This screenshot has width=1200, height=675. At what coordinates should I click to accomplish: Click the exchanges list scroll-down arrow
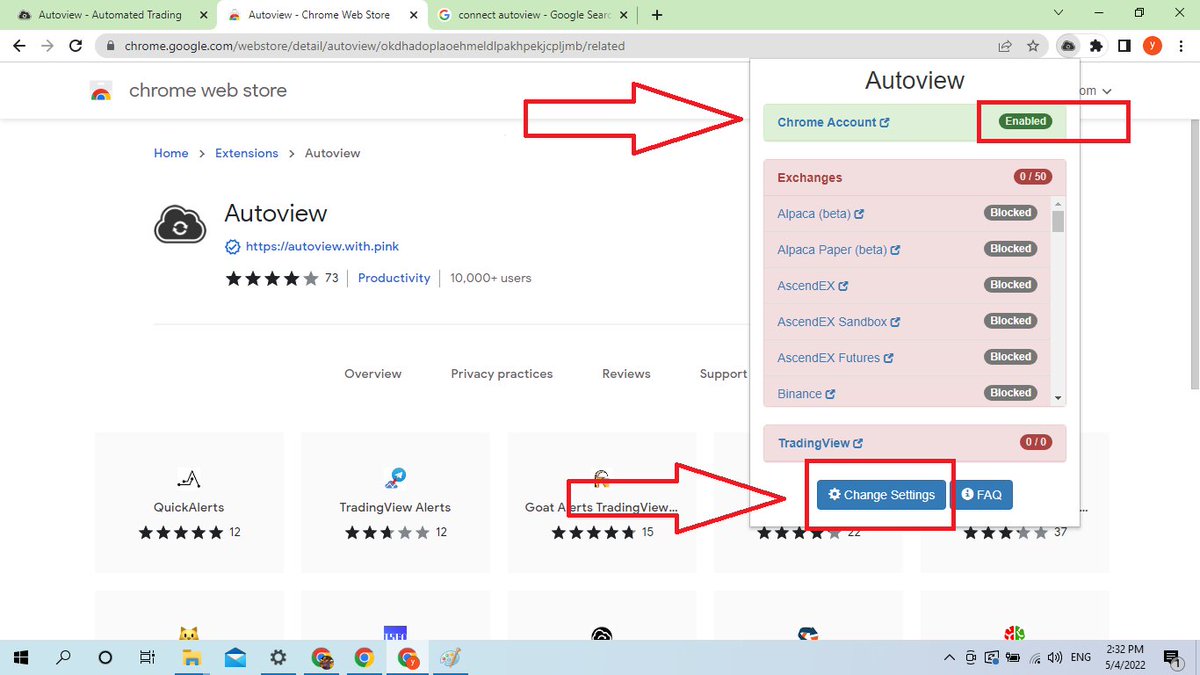click(x=1058, y=398)
